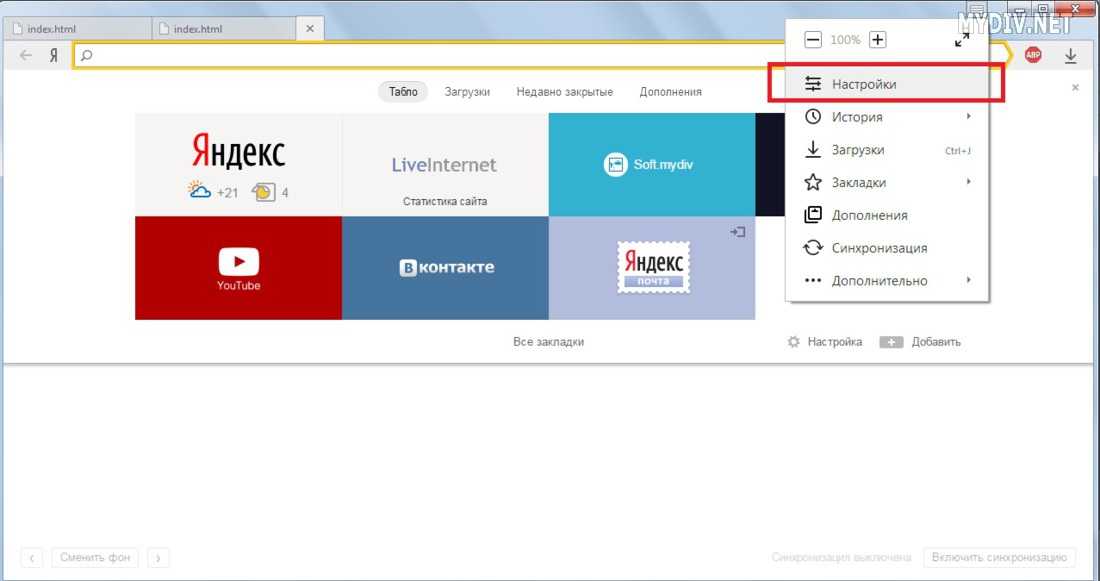Click the Включить синхронизацию button
The height and width of the screenshot is (581, 1100).
click(999, 558)
